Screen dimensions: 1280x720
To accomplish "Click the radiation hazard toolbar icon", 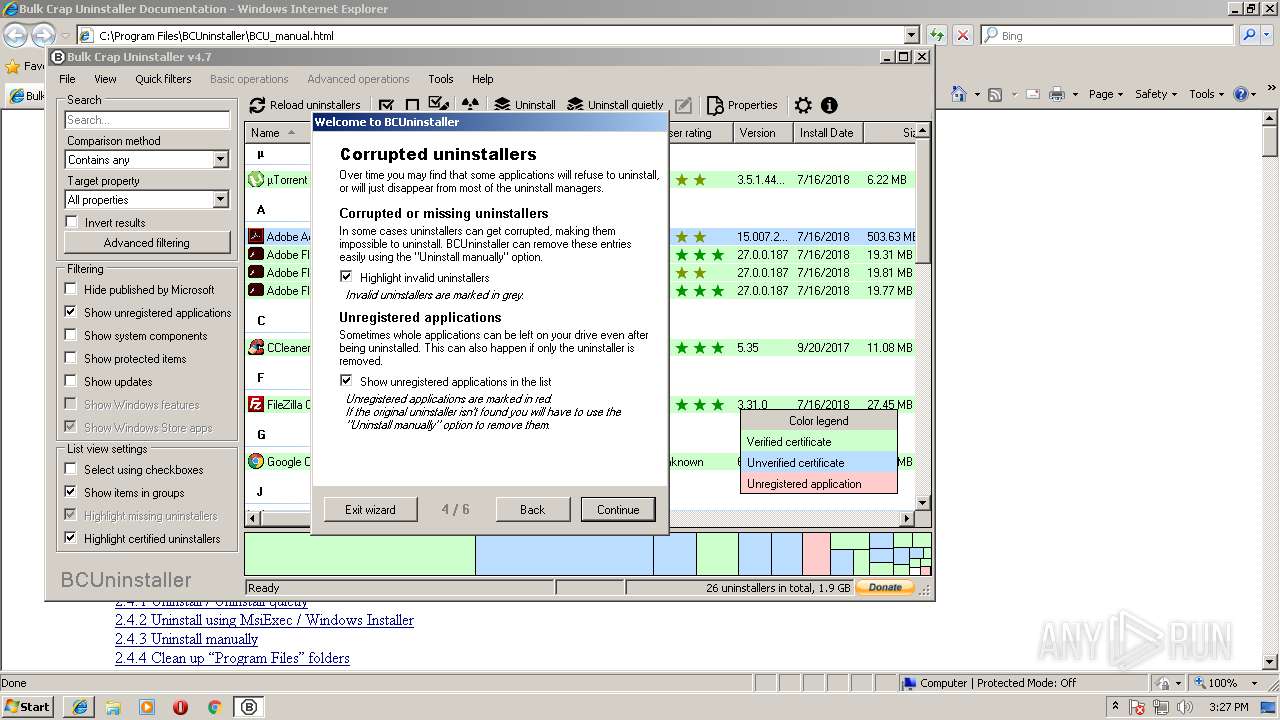I will (470, 105).
